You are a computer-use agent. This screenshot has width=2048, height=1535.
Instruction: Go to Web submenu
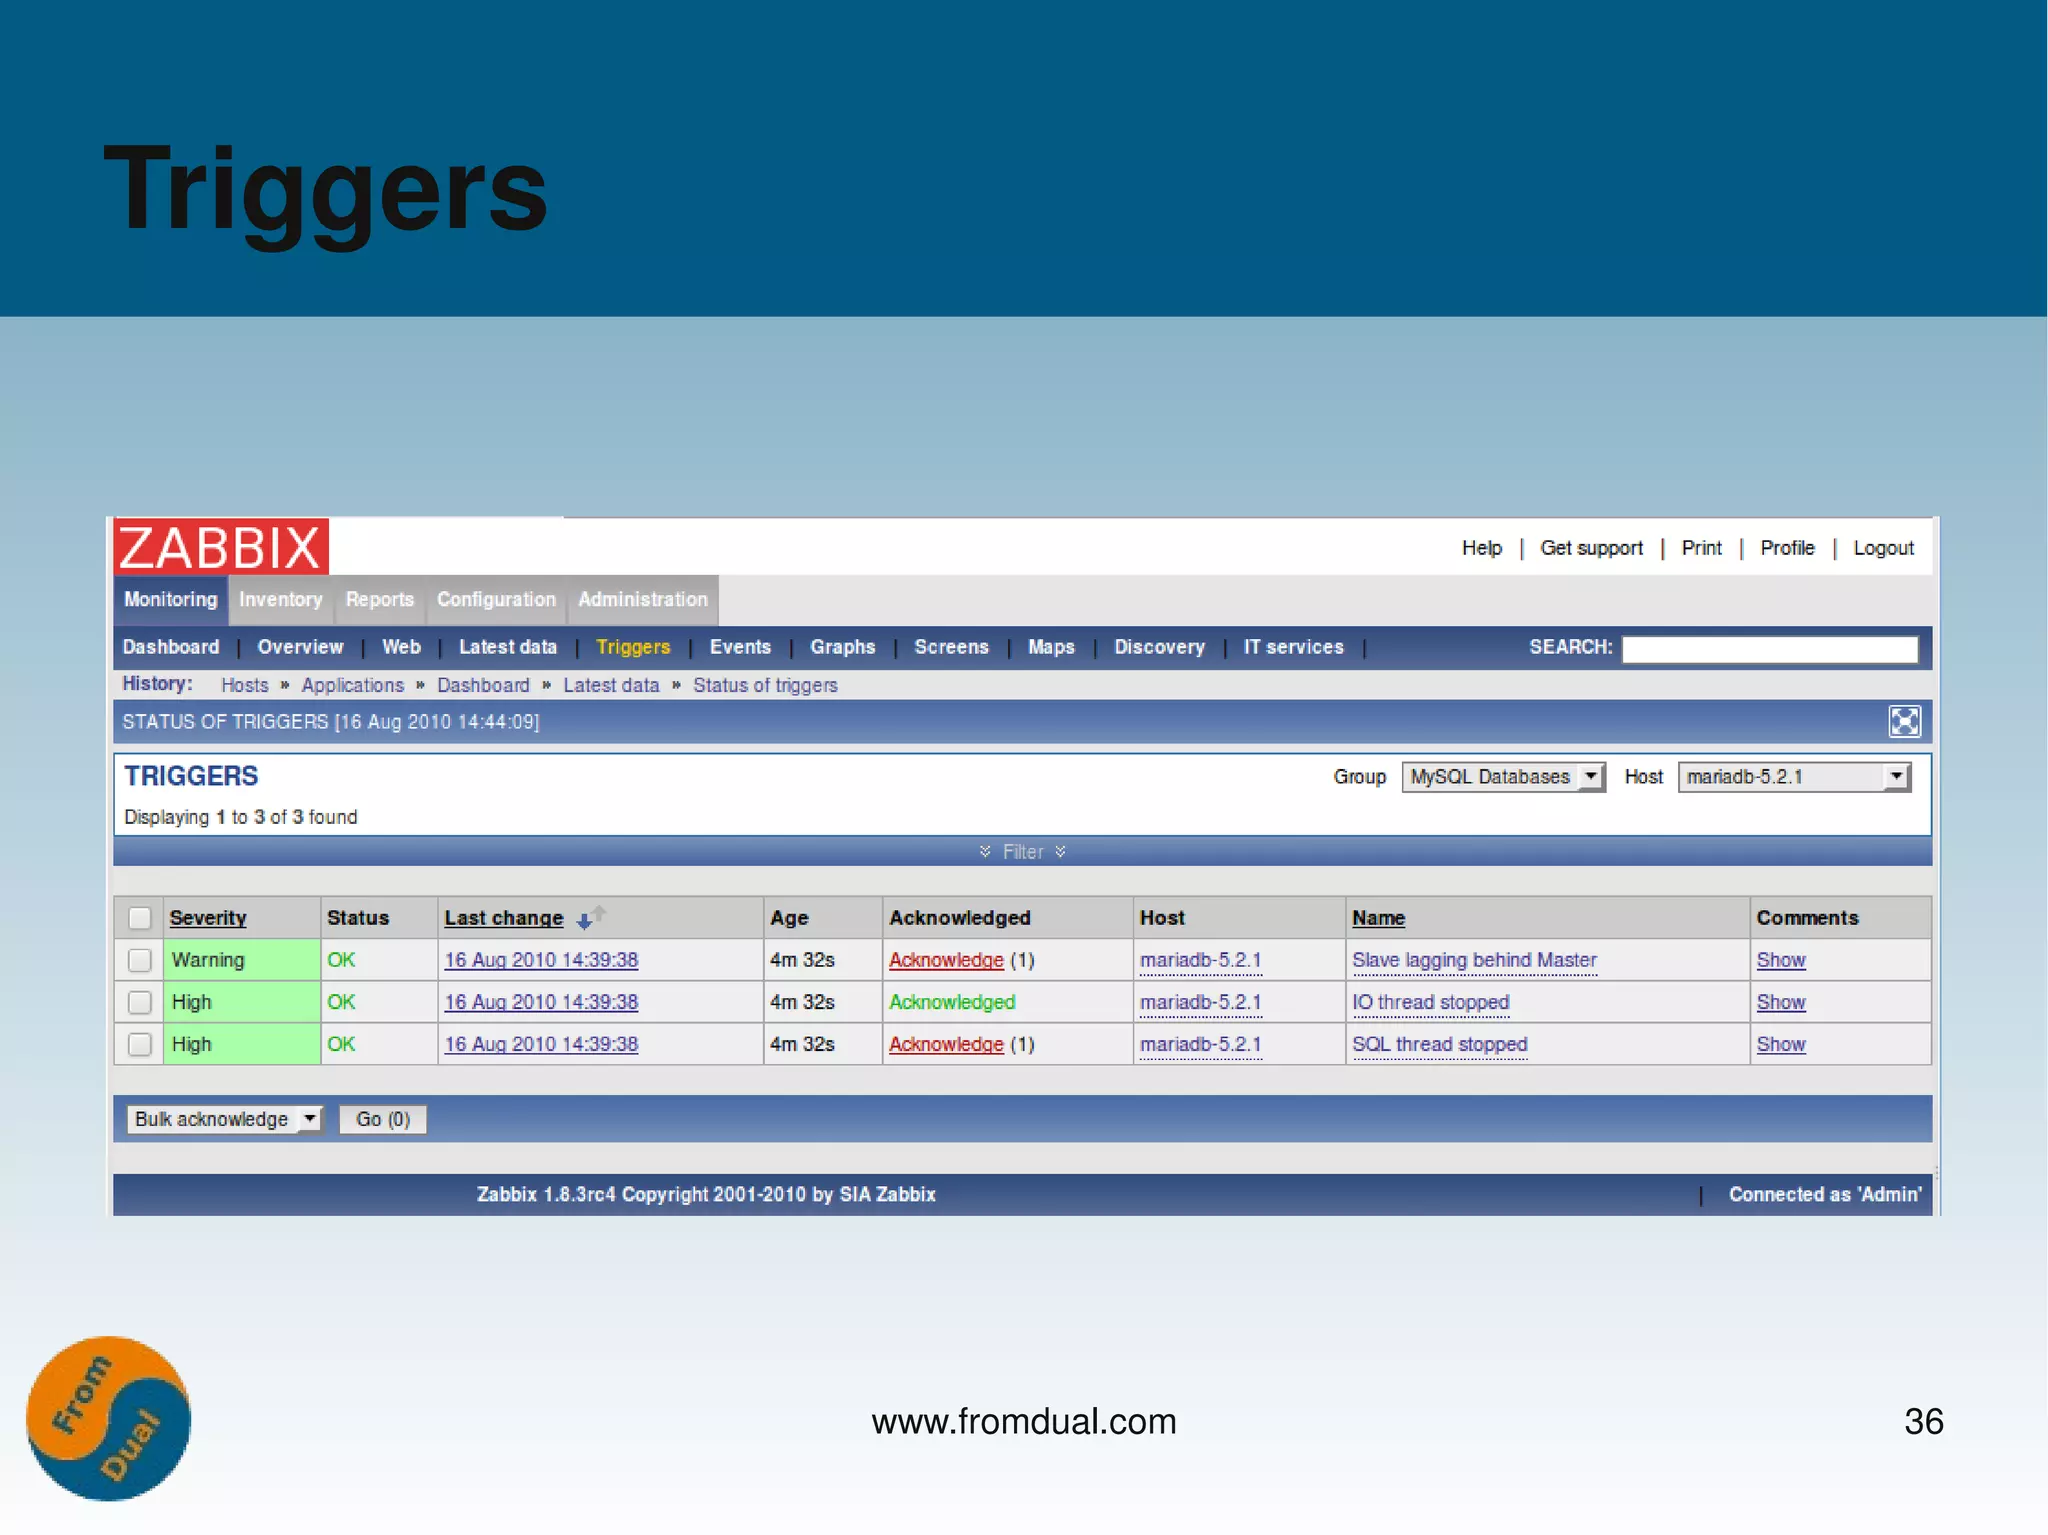(x=401, y=647)
